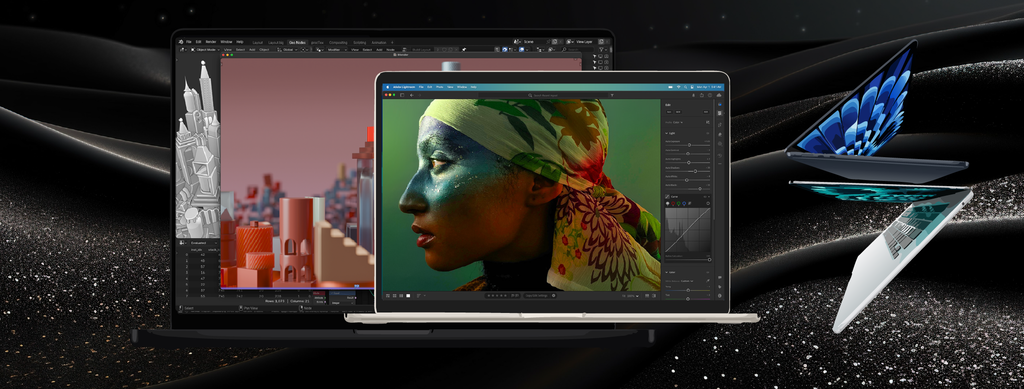
Task: Click the Blacks slider handle
Action: [700, 189]
